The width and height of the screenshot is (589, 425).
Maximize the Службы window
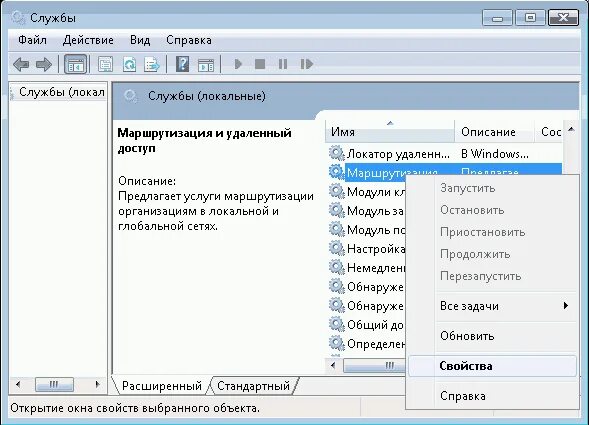[530, 18]
